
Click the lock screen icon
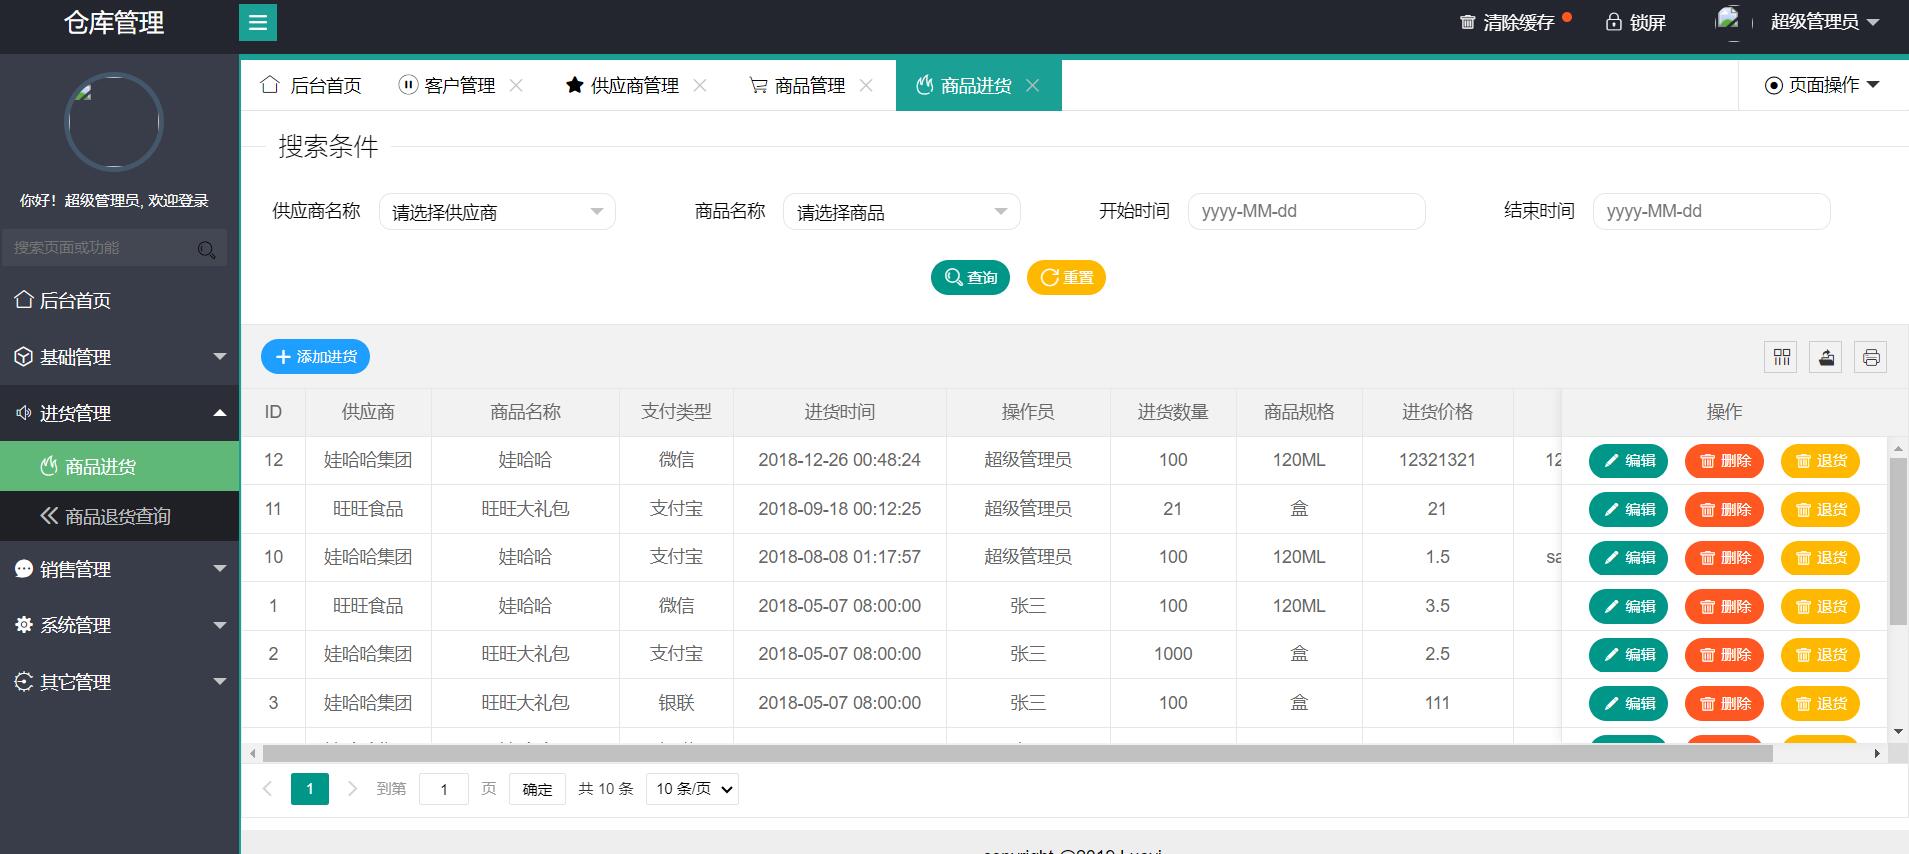1613,22
